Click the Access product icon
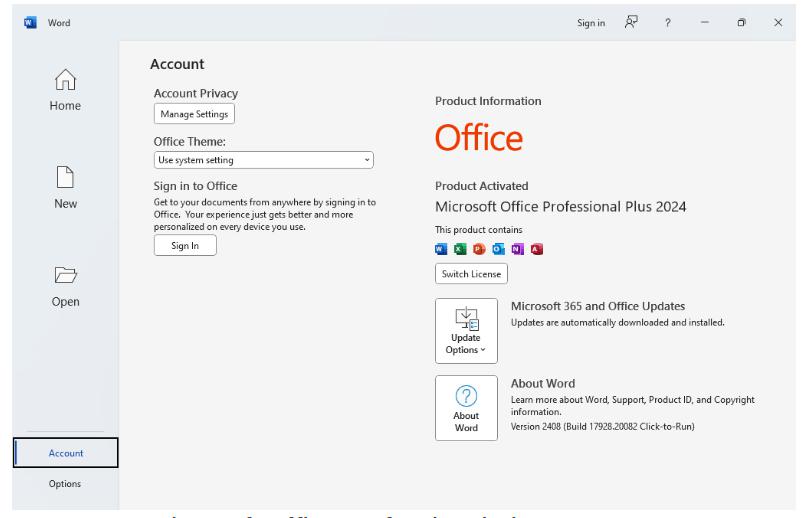 pos(536,249)
